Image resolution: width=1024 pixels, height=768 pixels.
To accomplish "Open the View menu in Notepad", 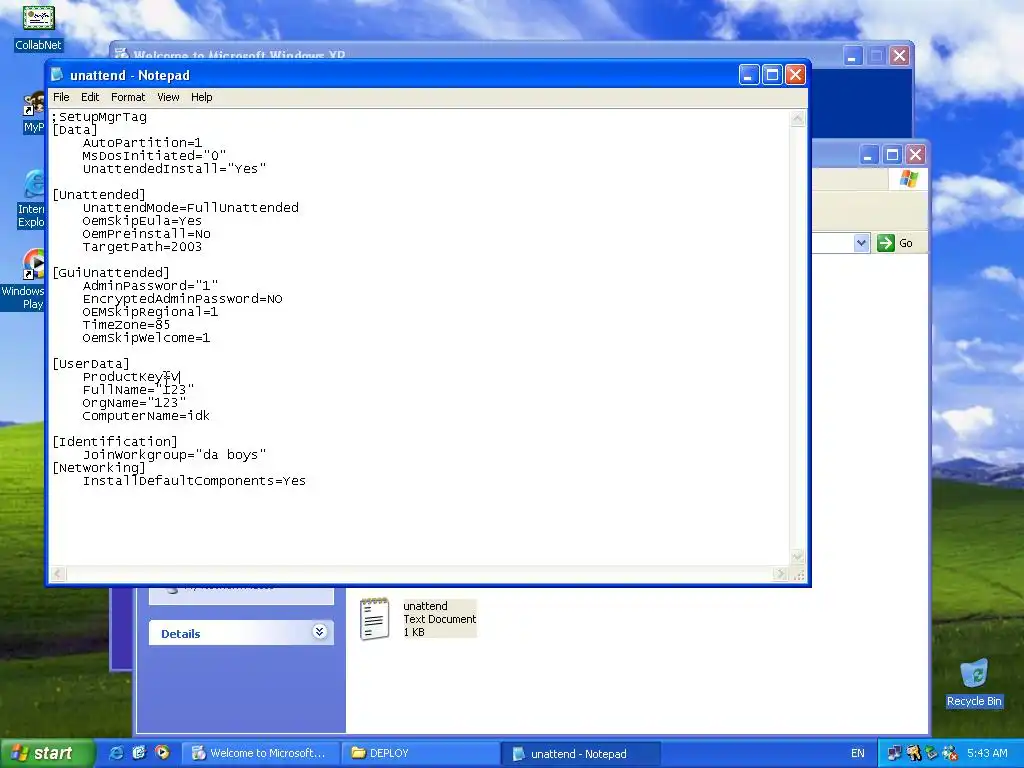I will pos(168,97).
